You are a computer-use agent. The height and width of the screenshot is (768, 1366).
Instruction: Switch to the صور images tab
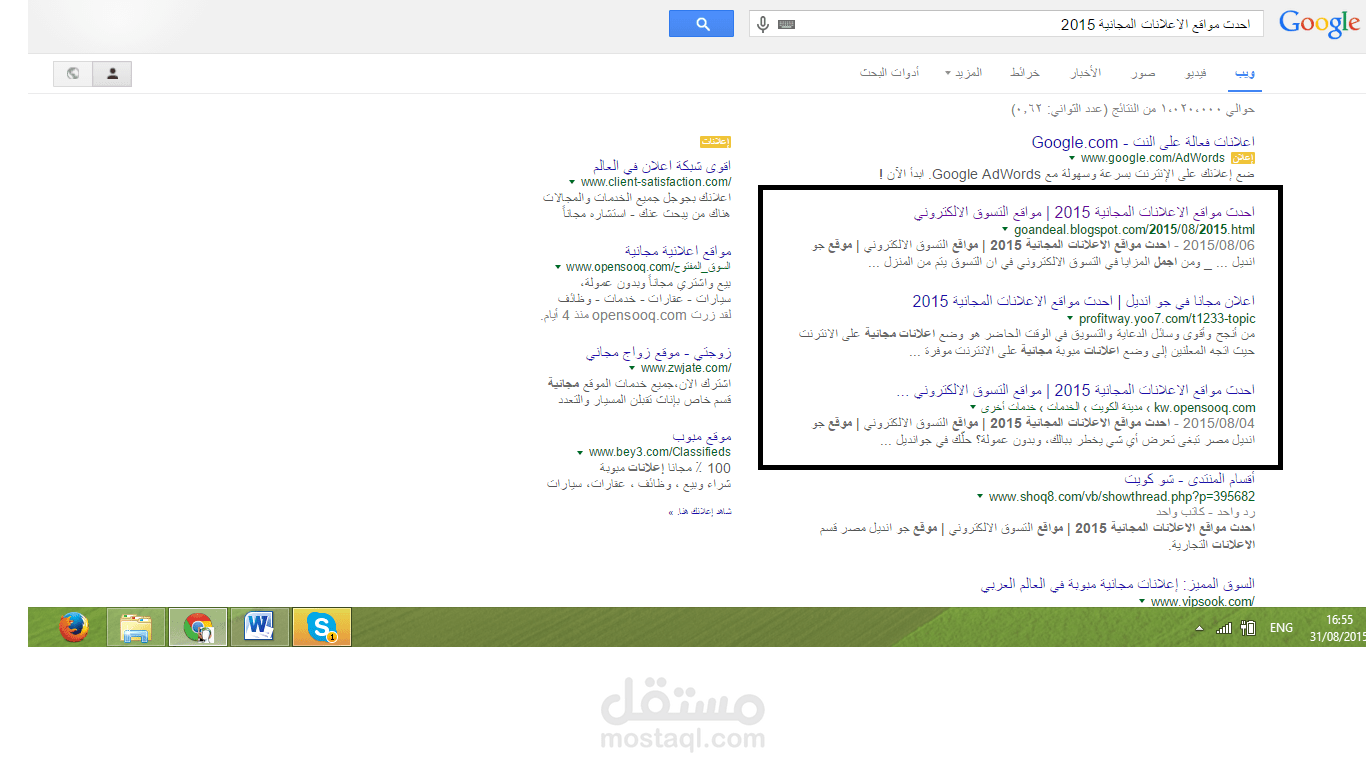coord(1144,73)
